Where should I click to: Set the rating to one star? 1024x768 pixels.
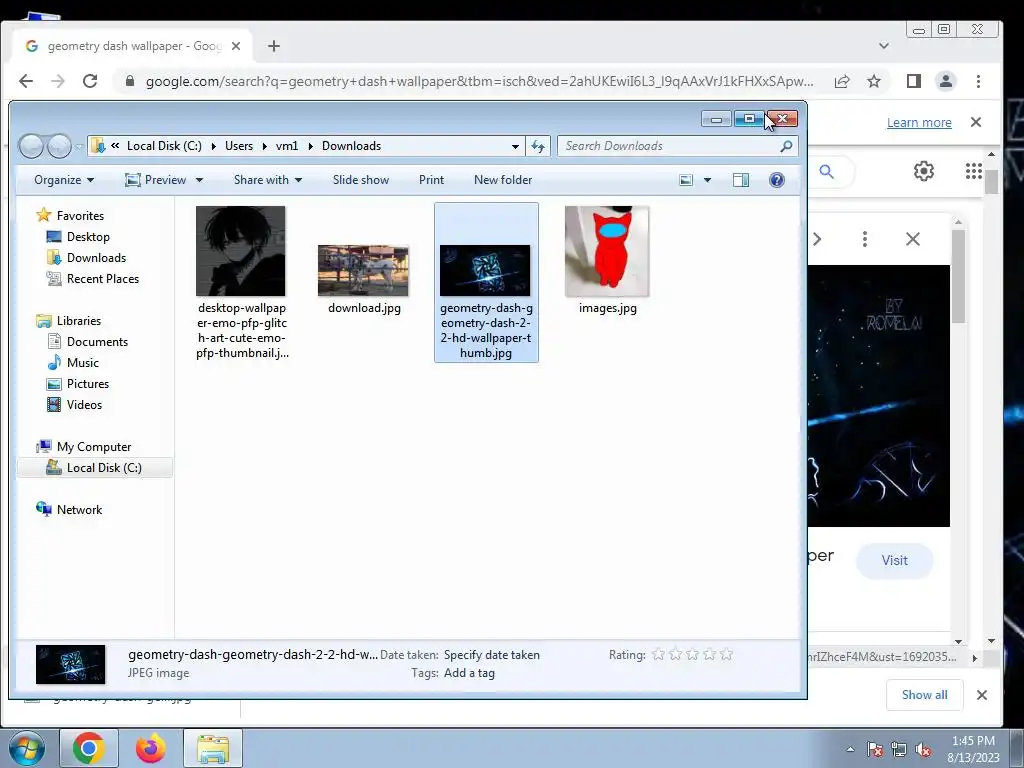point(658,654)
